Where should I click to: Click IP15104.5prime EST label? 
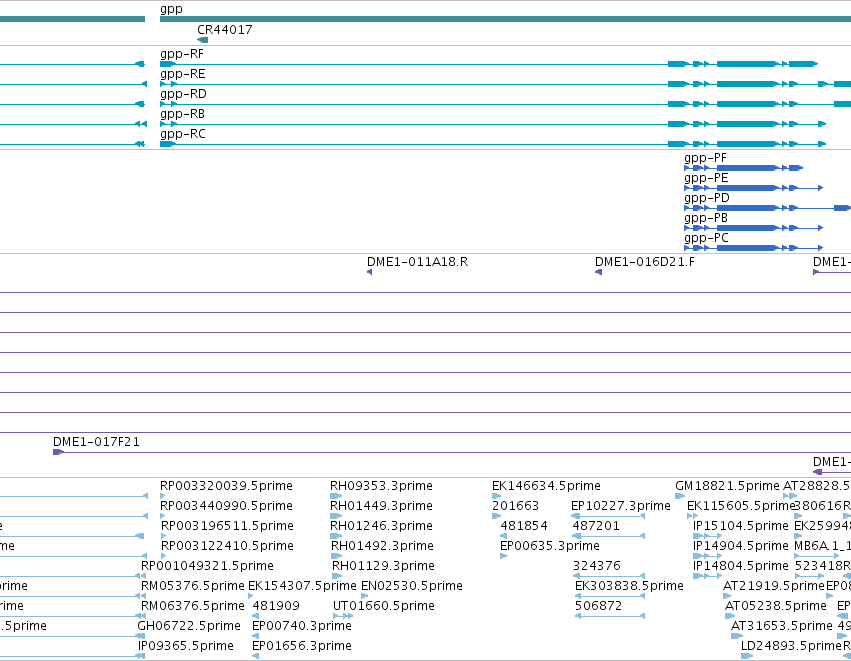741,526
